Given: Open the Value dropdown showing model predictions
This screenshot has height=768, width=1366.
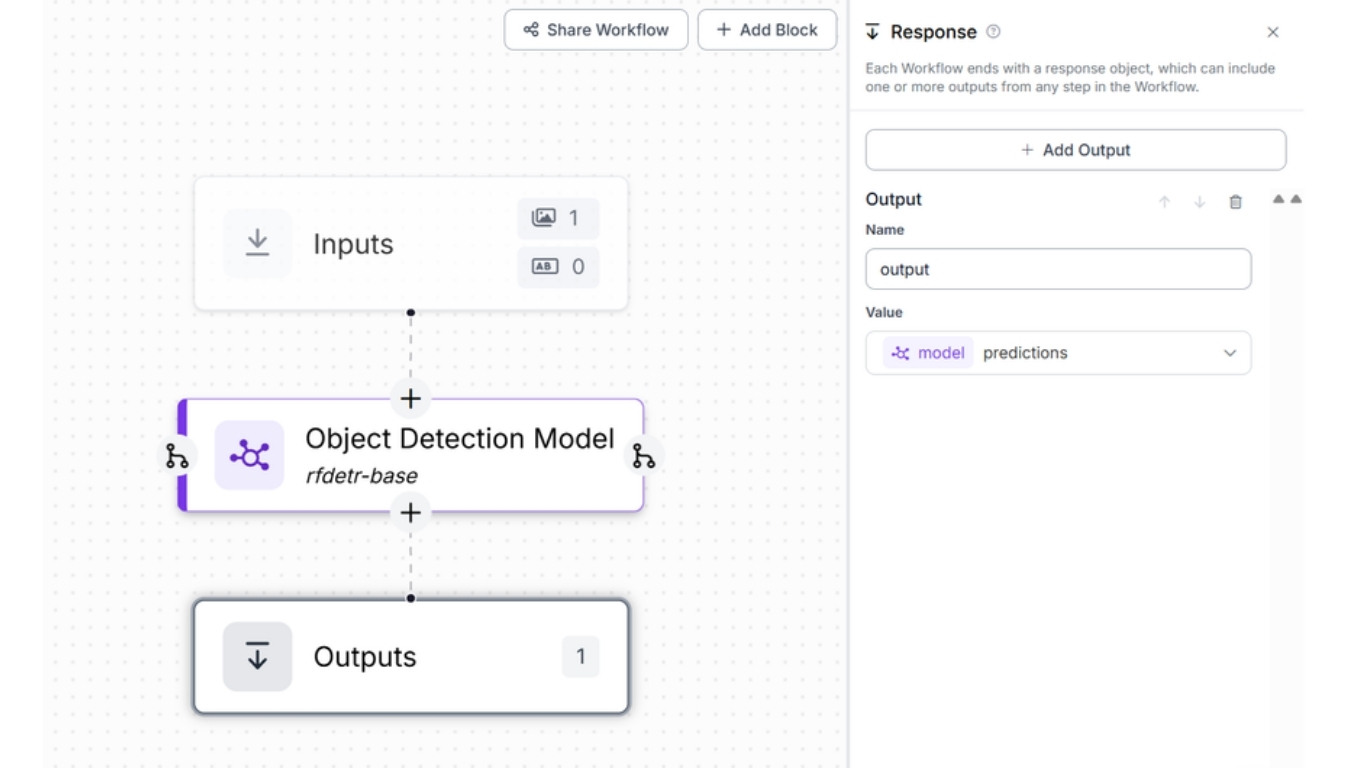Looking at the screenshot, I should point(1057,353).
